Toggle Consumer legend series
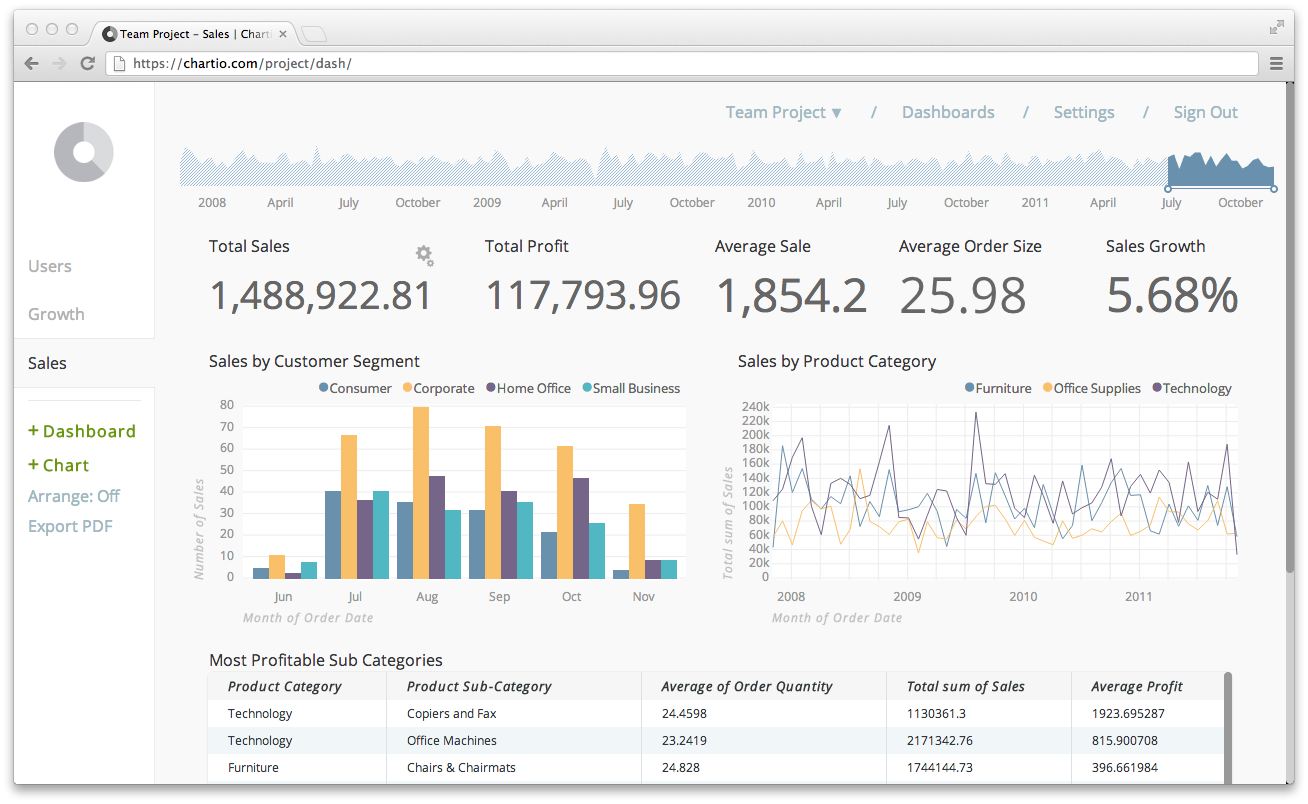Image resolution: width=1308 pixels, height=804 pixels. (355, 388)
